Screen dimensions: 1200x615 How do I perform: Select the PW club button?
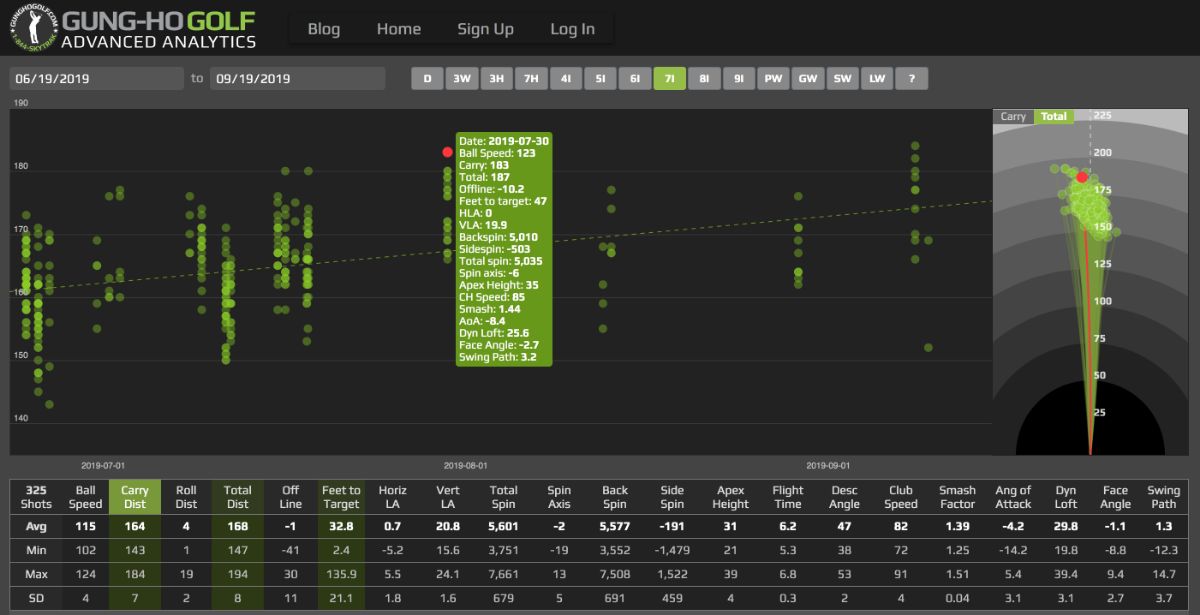773,78
